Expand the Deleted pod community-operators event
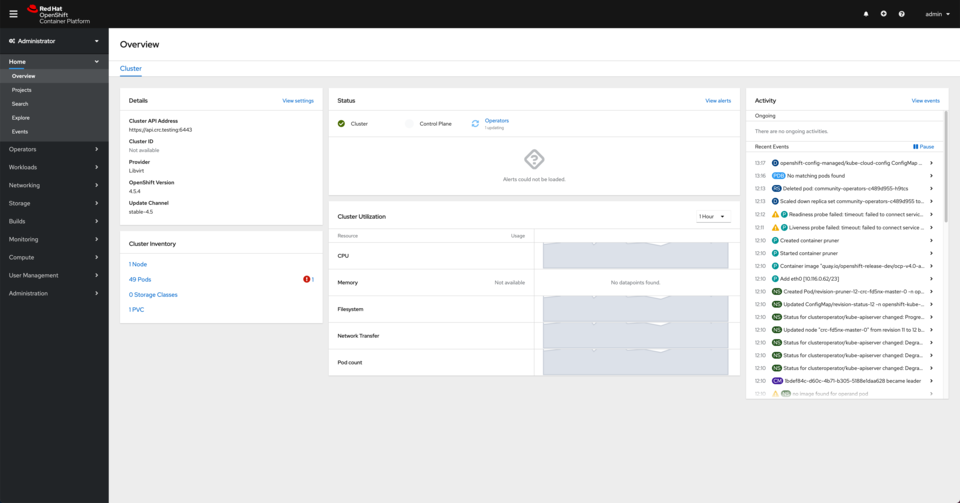The image size is (960, 503). click(x=931, y=188)
